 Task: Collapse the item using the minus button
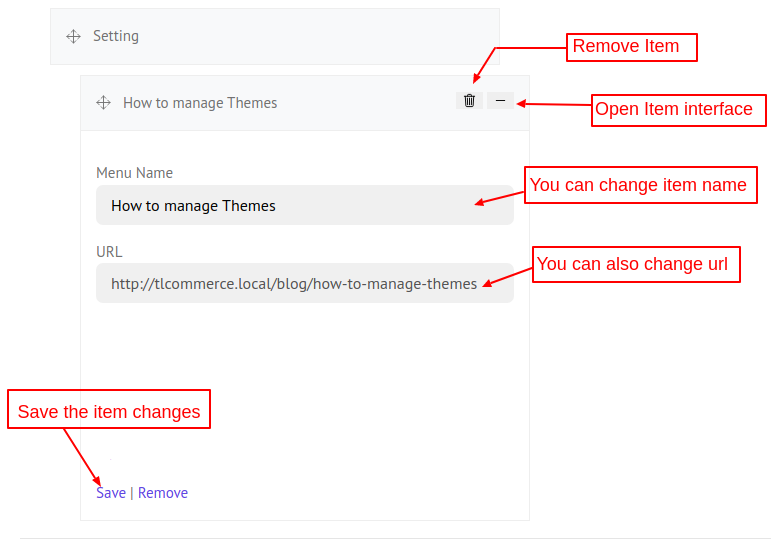point(500,100)
